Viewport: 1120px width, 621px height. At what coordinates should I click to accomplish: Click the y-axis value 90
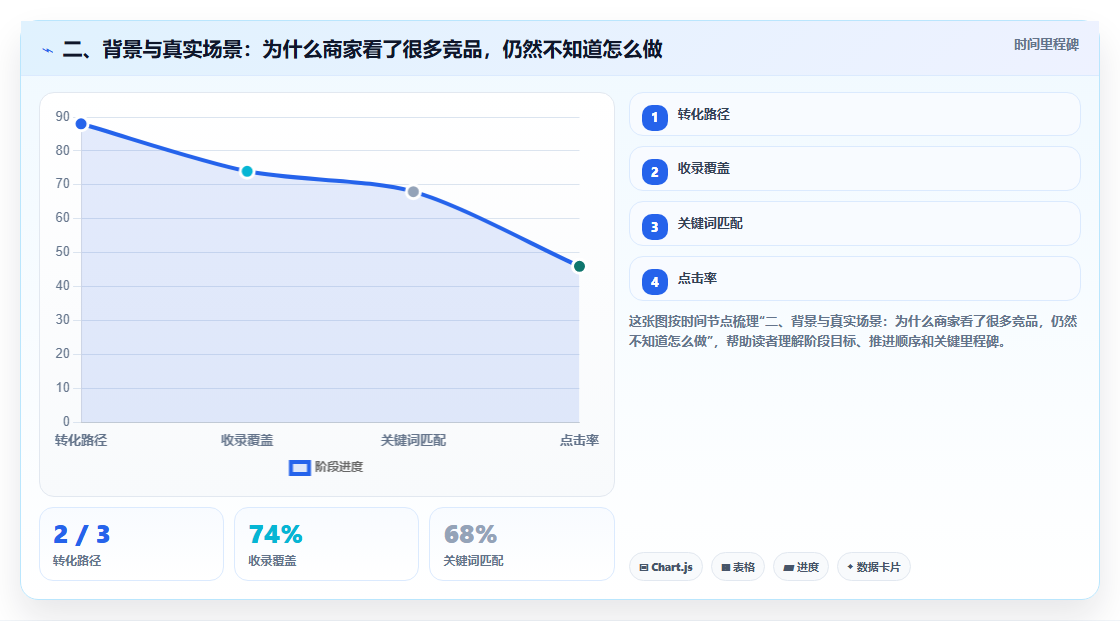coord(63,116)
